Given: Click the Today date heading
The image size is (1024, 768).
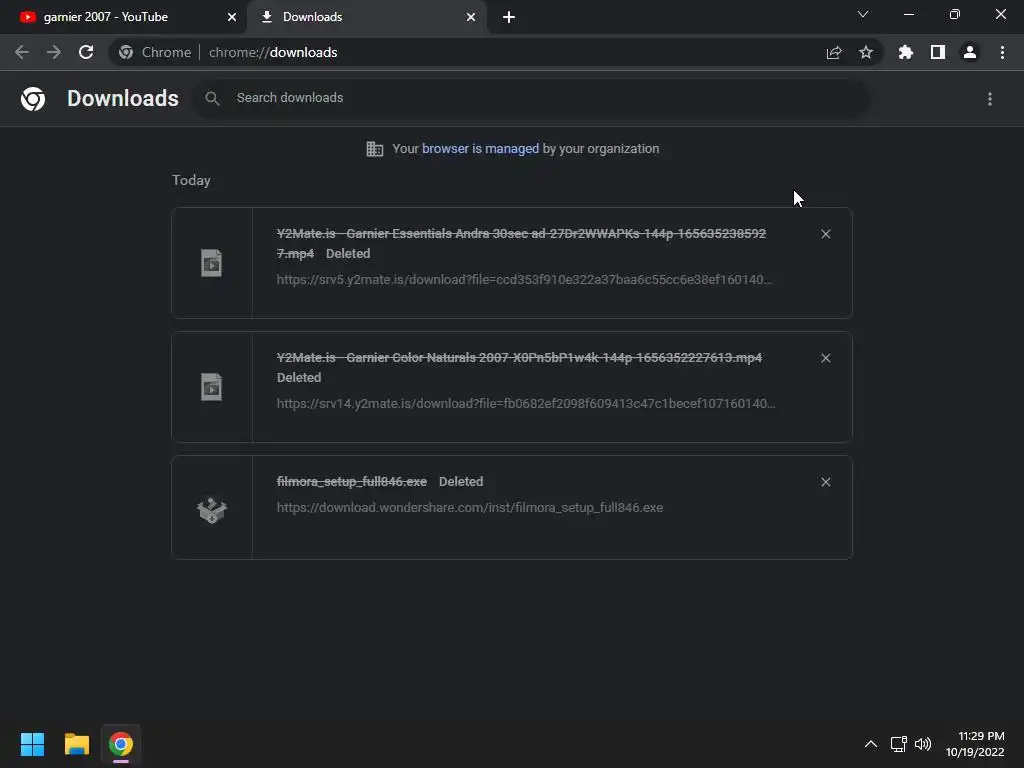Looking at the screenshot, I should coord(191,180).
